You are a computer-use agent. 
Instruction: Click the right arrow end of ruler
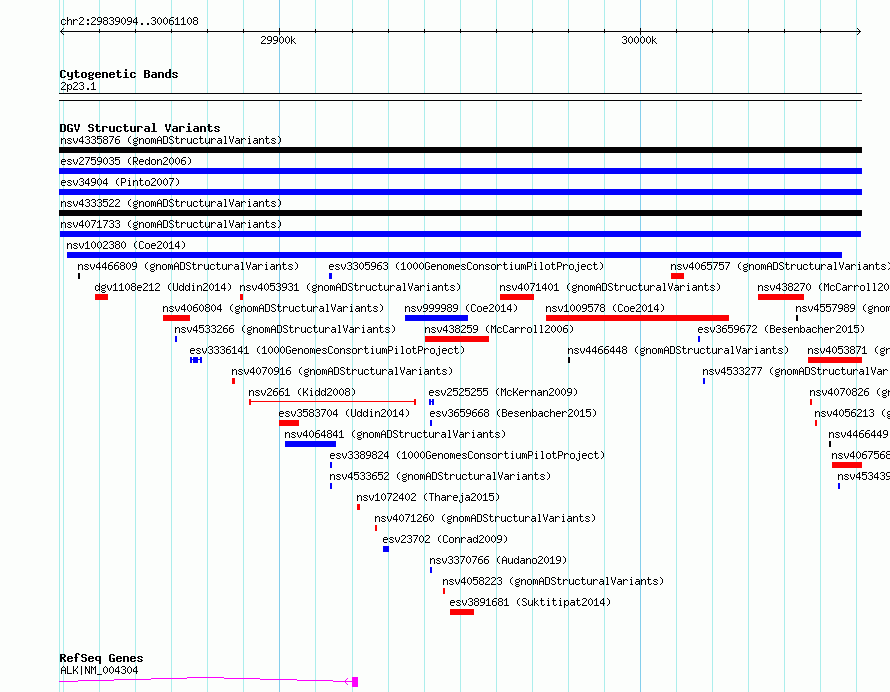point(858,32)
